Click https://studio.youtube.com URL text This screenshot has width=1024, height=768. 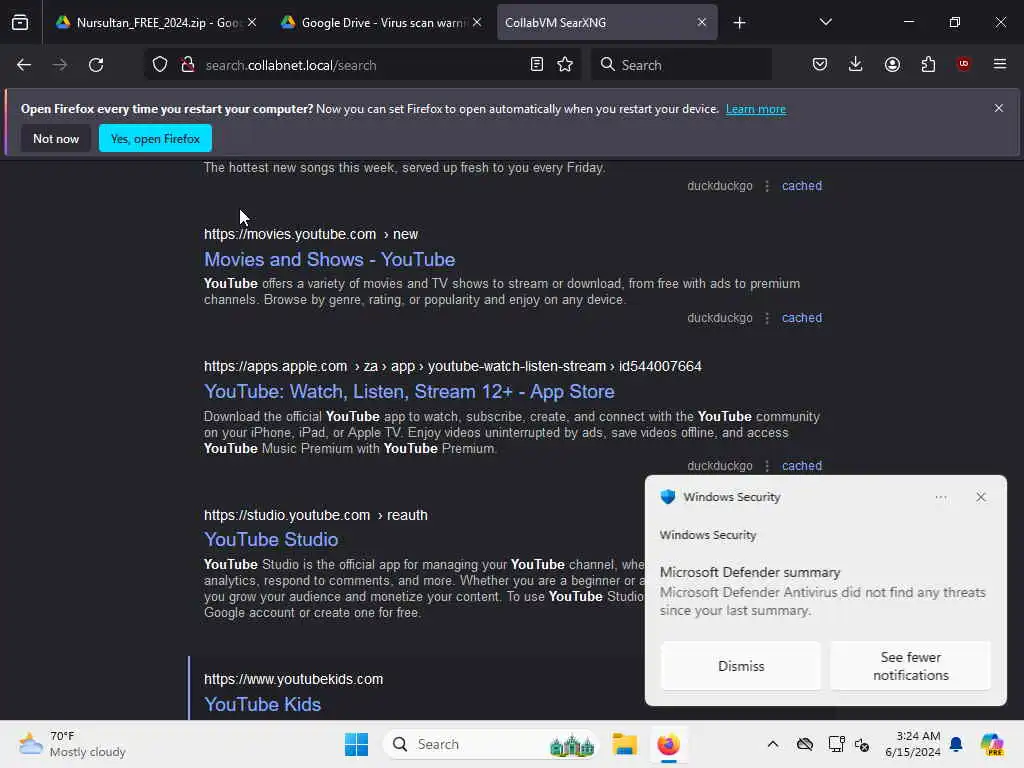pos(287,515)
